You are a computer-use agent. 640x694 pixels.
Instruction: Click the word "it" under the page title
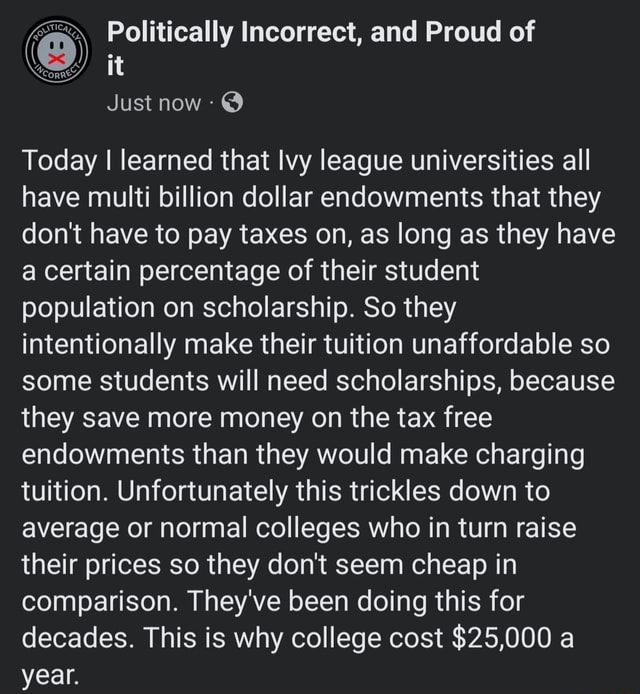pos(115,66)
